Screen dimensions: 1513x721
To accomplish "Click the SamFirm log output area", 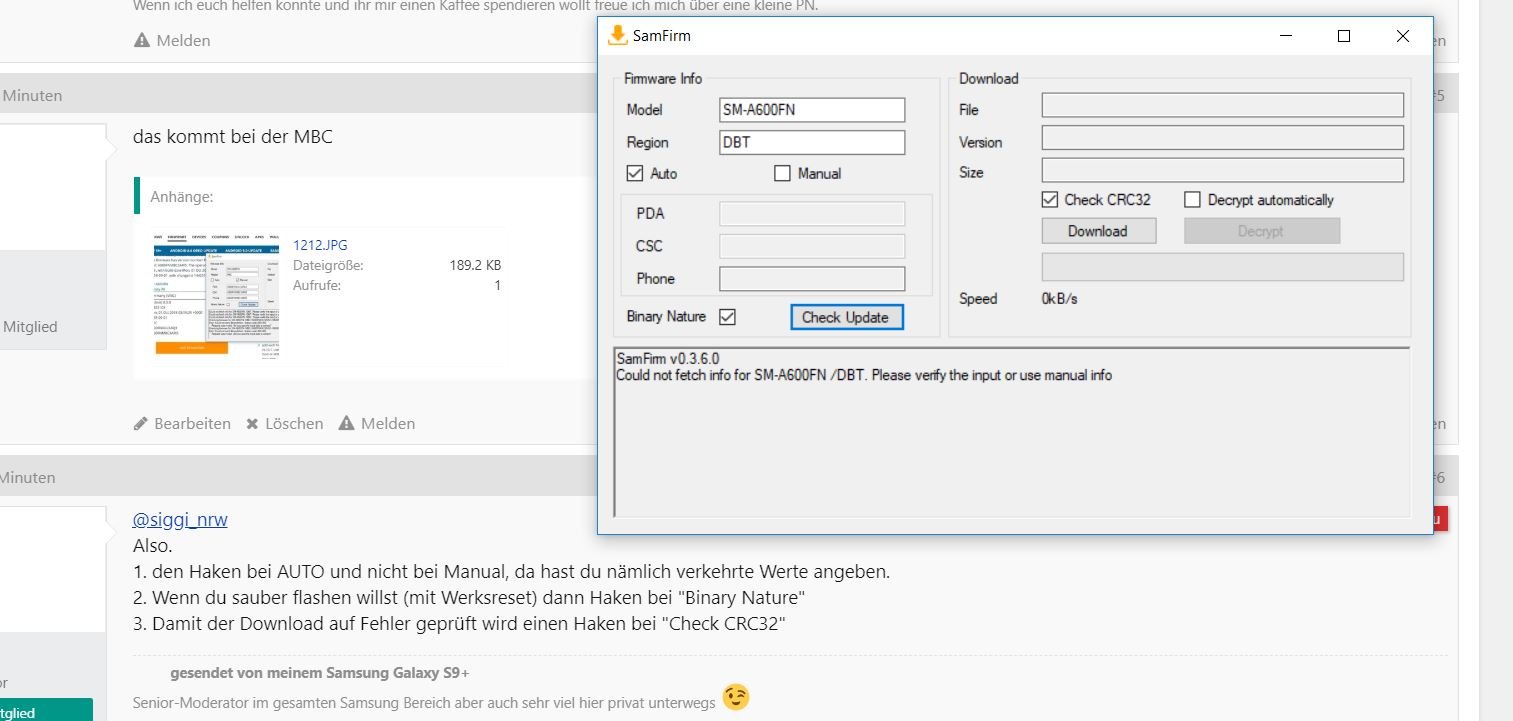I will click(1012, 432).
